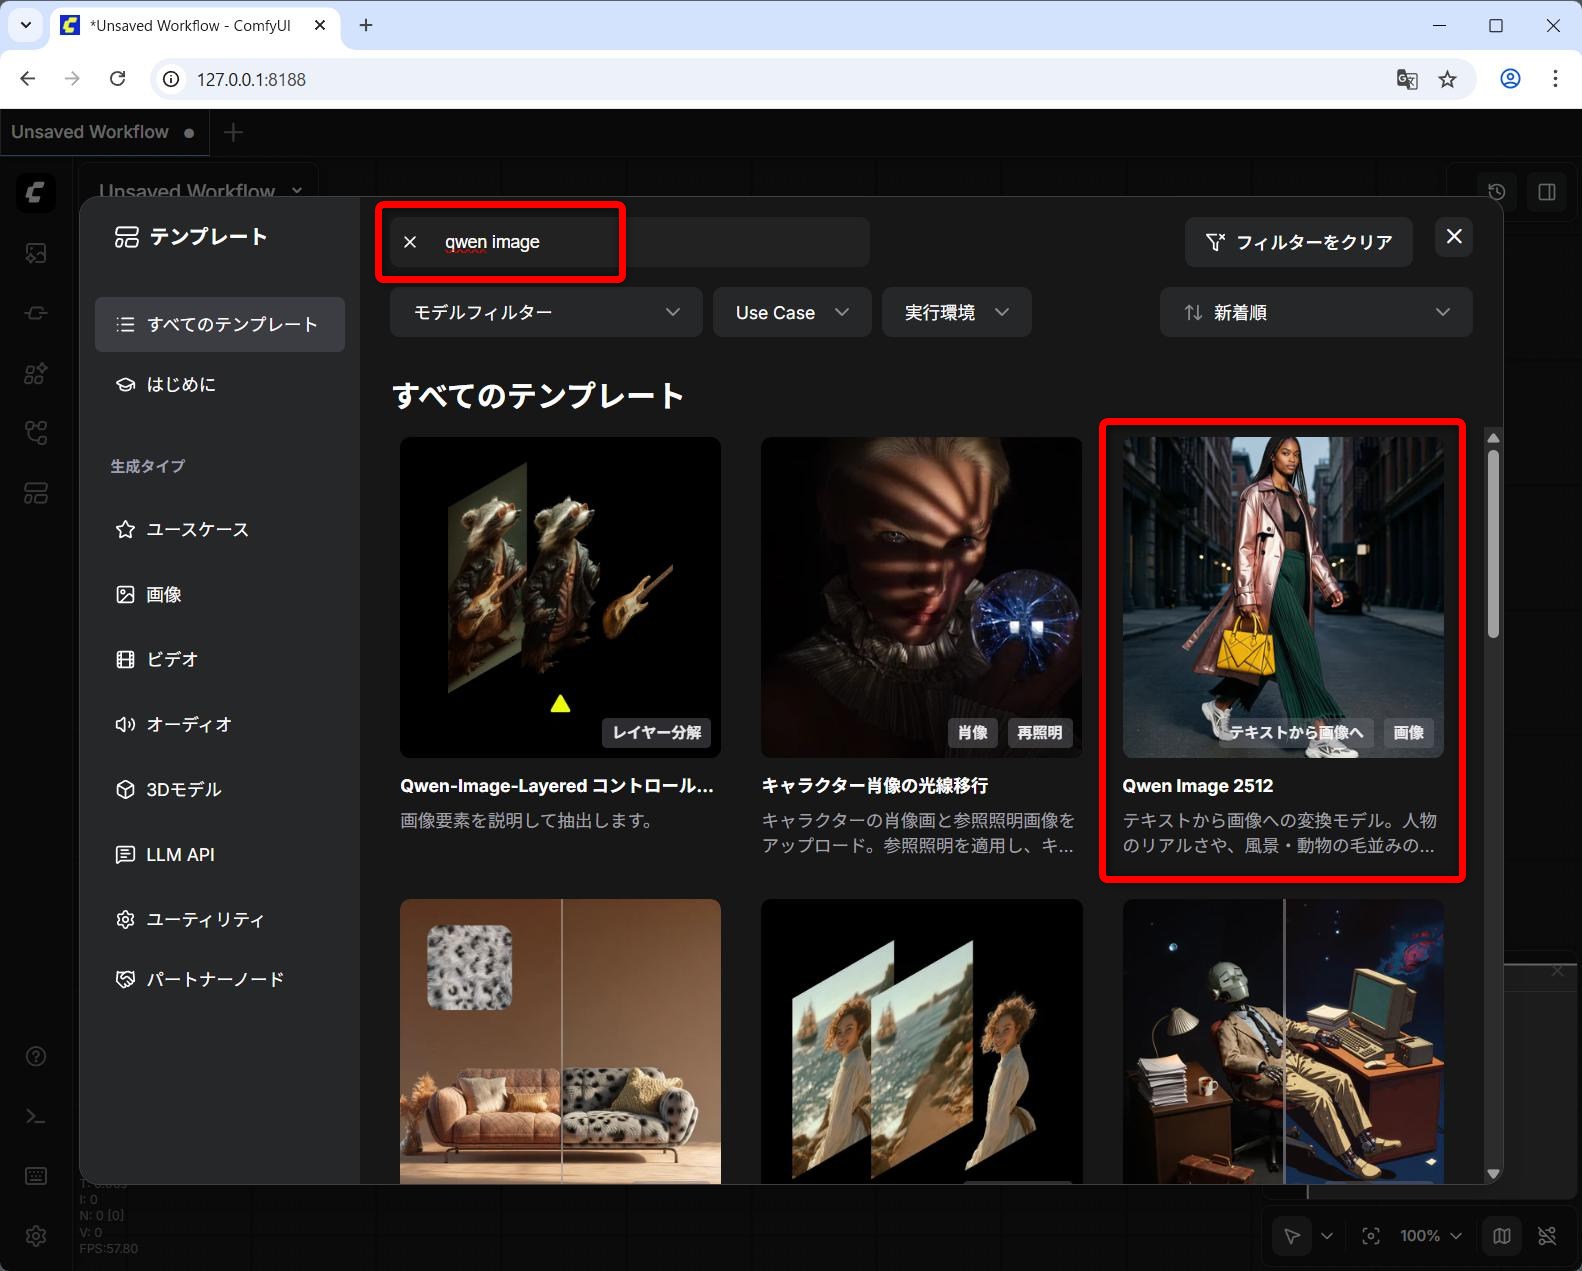Open the 実行環境 dropdown

pyautogui.click(x=956, y=313)
